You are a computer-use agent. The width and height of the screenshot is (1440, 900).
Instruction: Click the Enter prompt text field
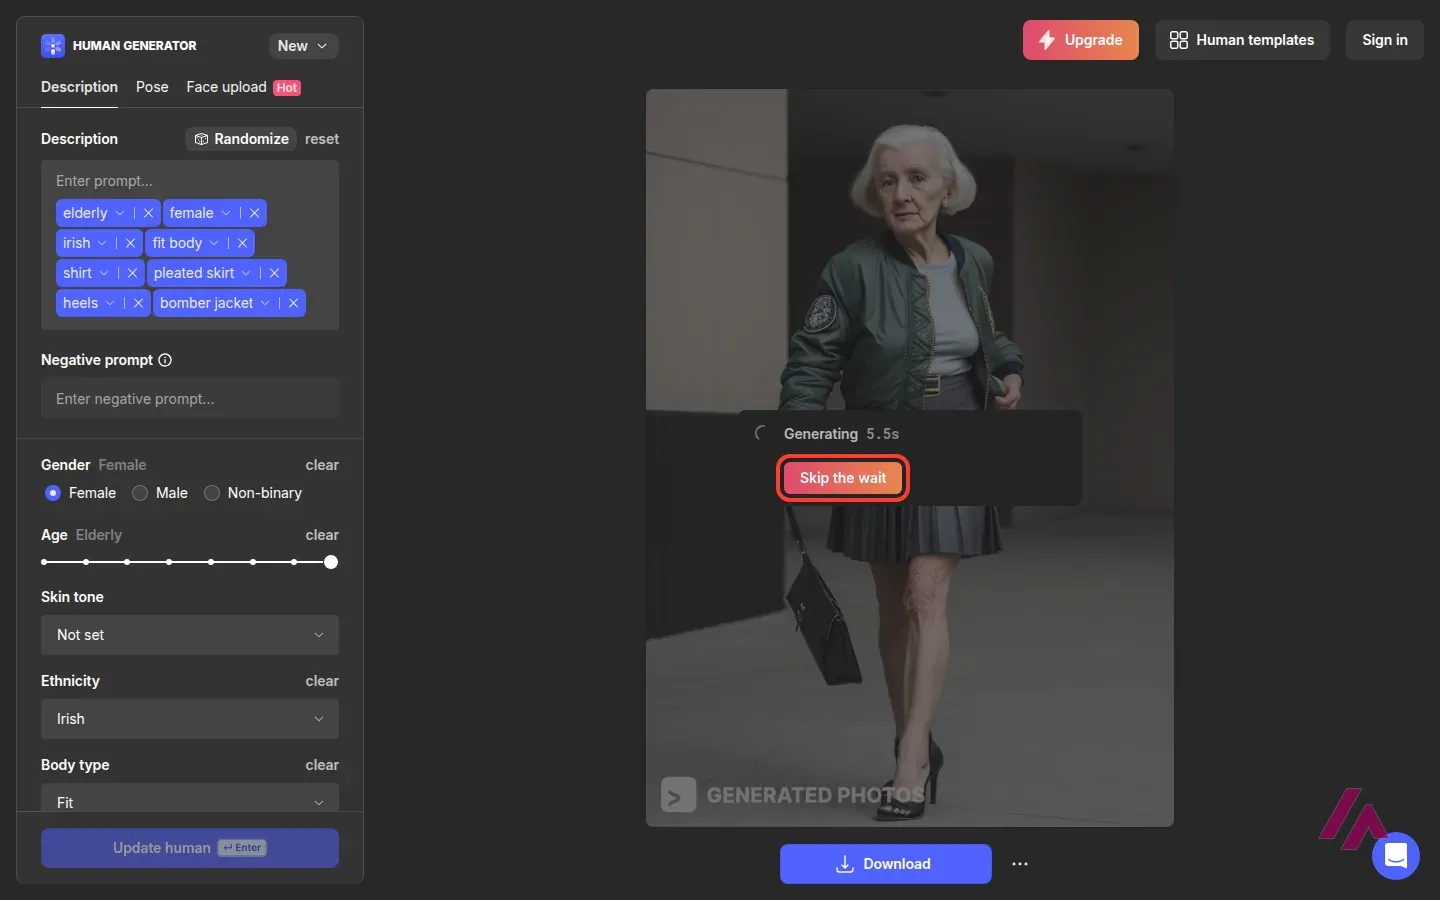click(190, 181)
